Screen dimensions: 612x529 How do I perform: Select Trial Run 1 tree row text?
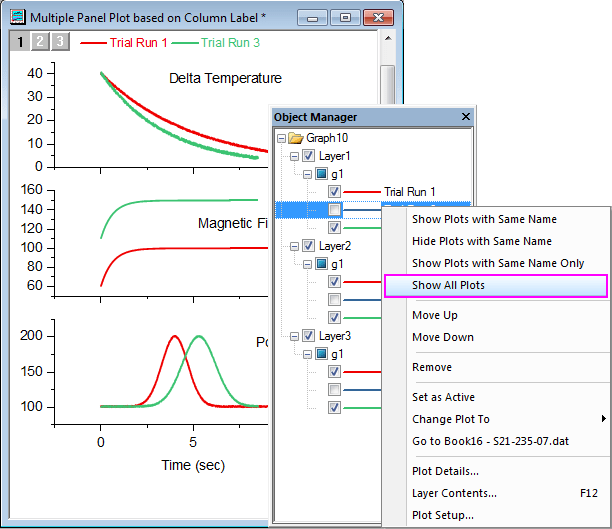click(409, 192)
